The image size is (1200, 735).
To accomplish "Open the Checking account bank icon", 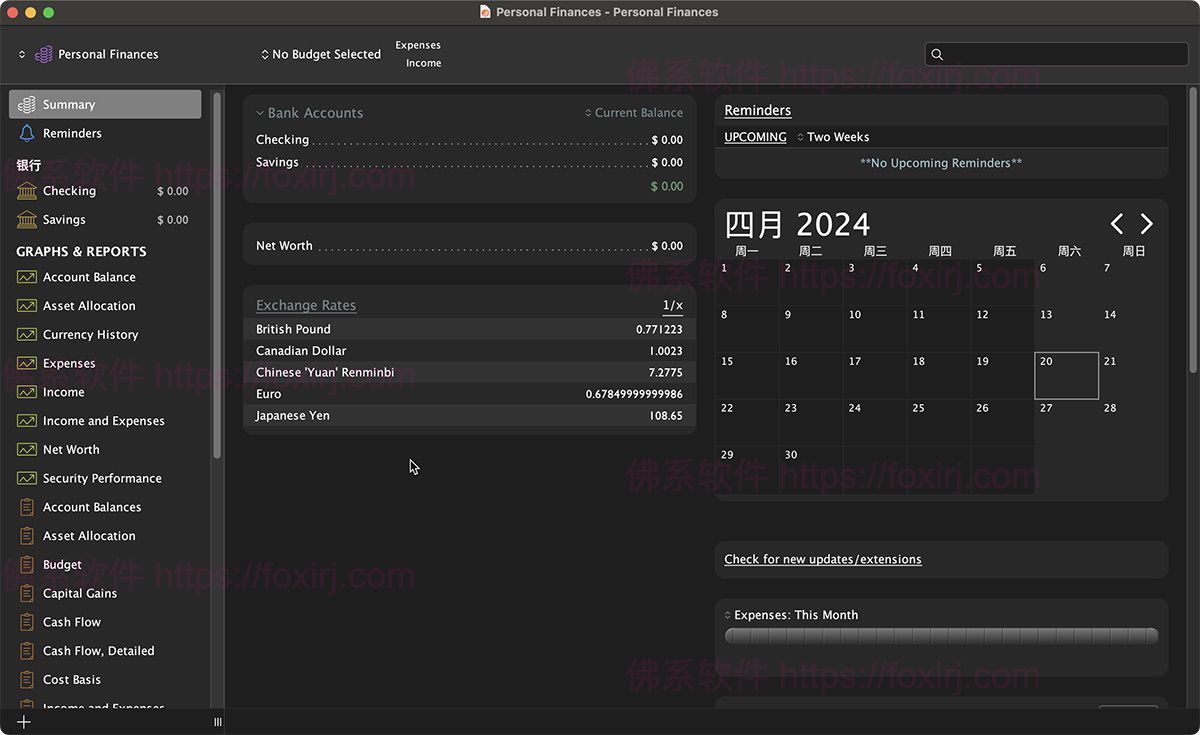I will 27,191.
